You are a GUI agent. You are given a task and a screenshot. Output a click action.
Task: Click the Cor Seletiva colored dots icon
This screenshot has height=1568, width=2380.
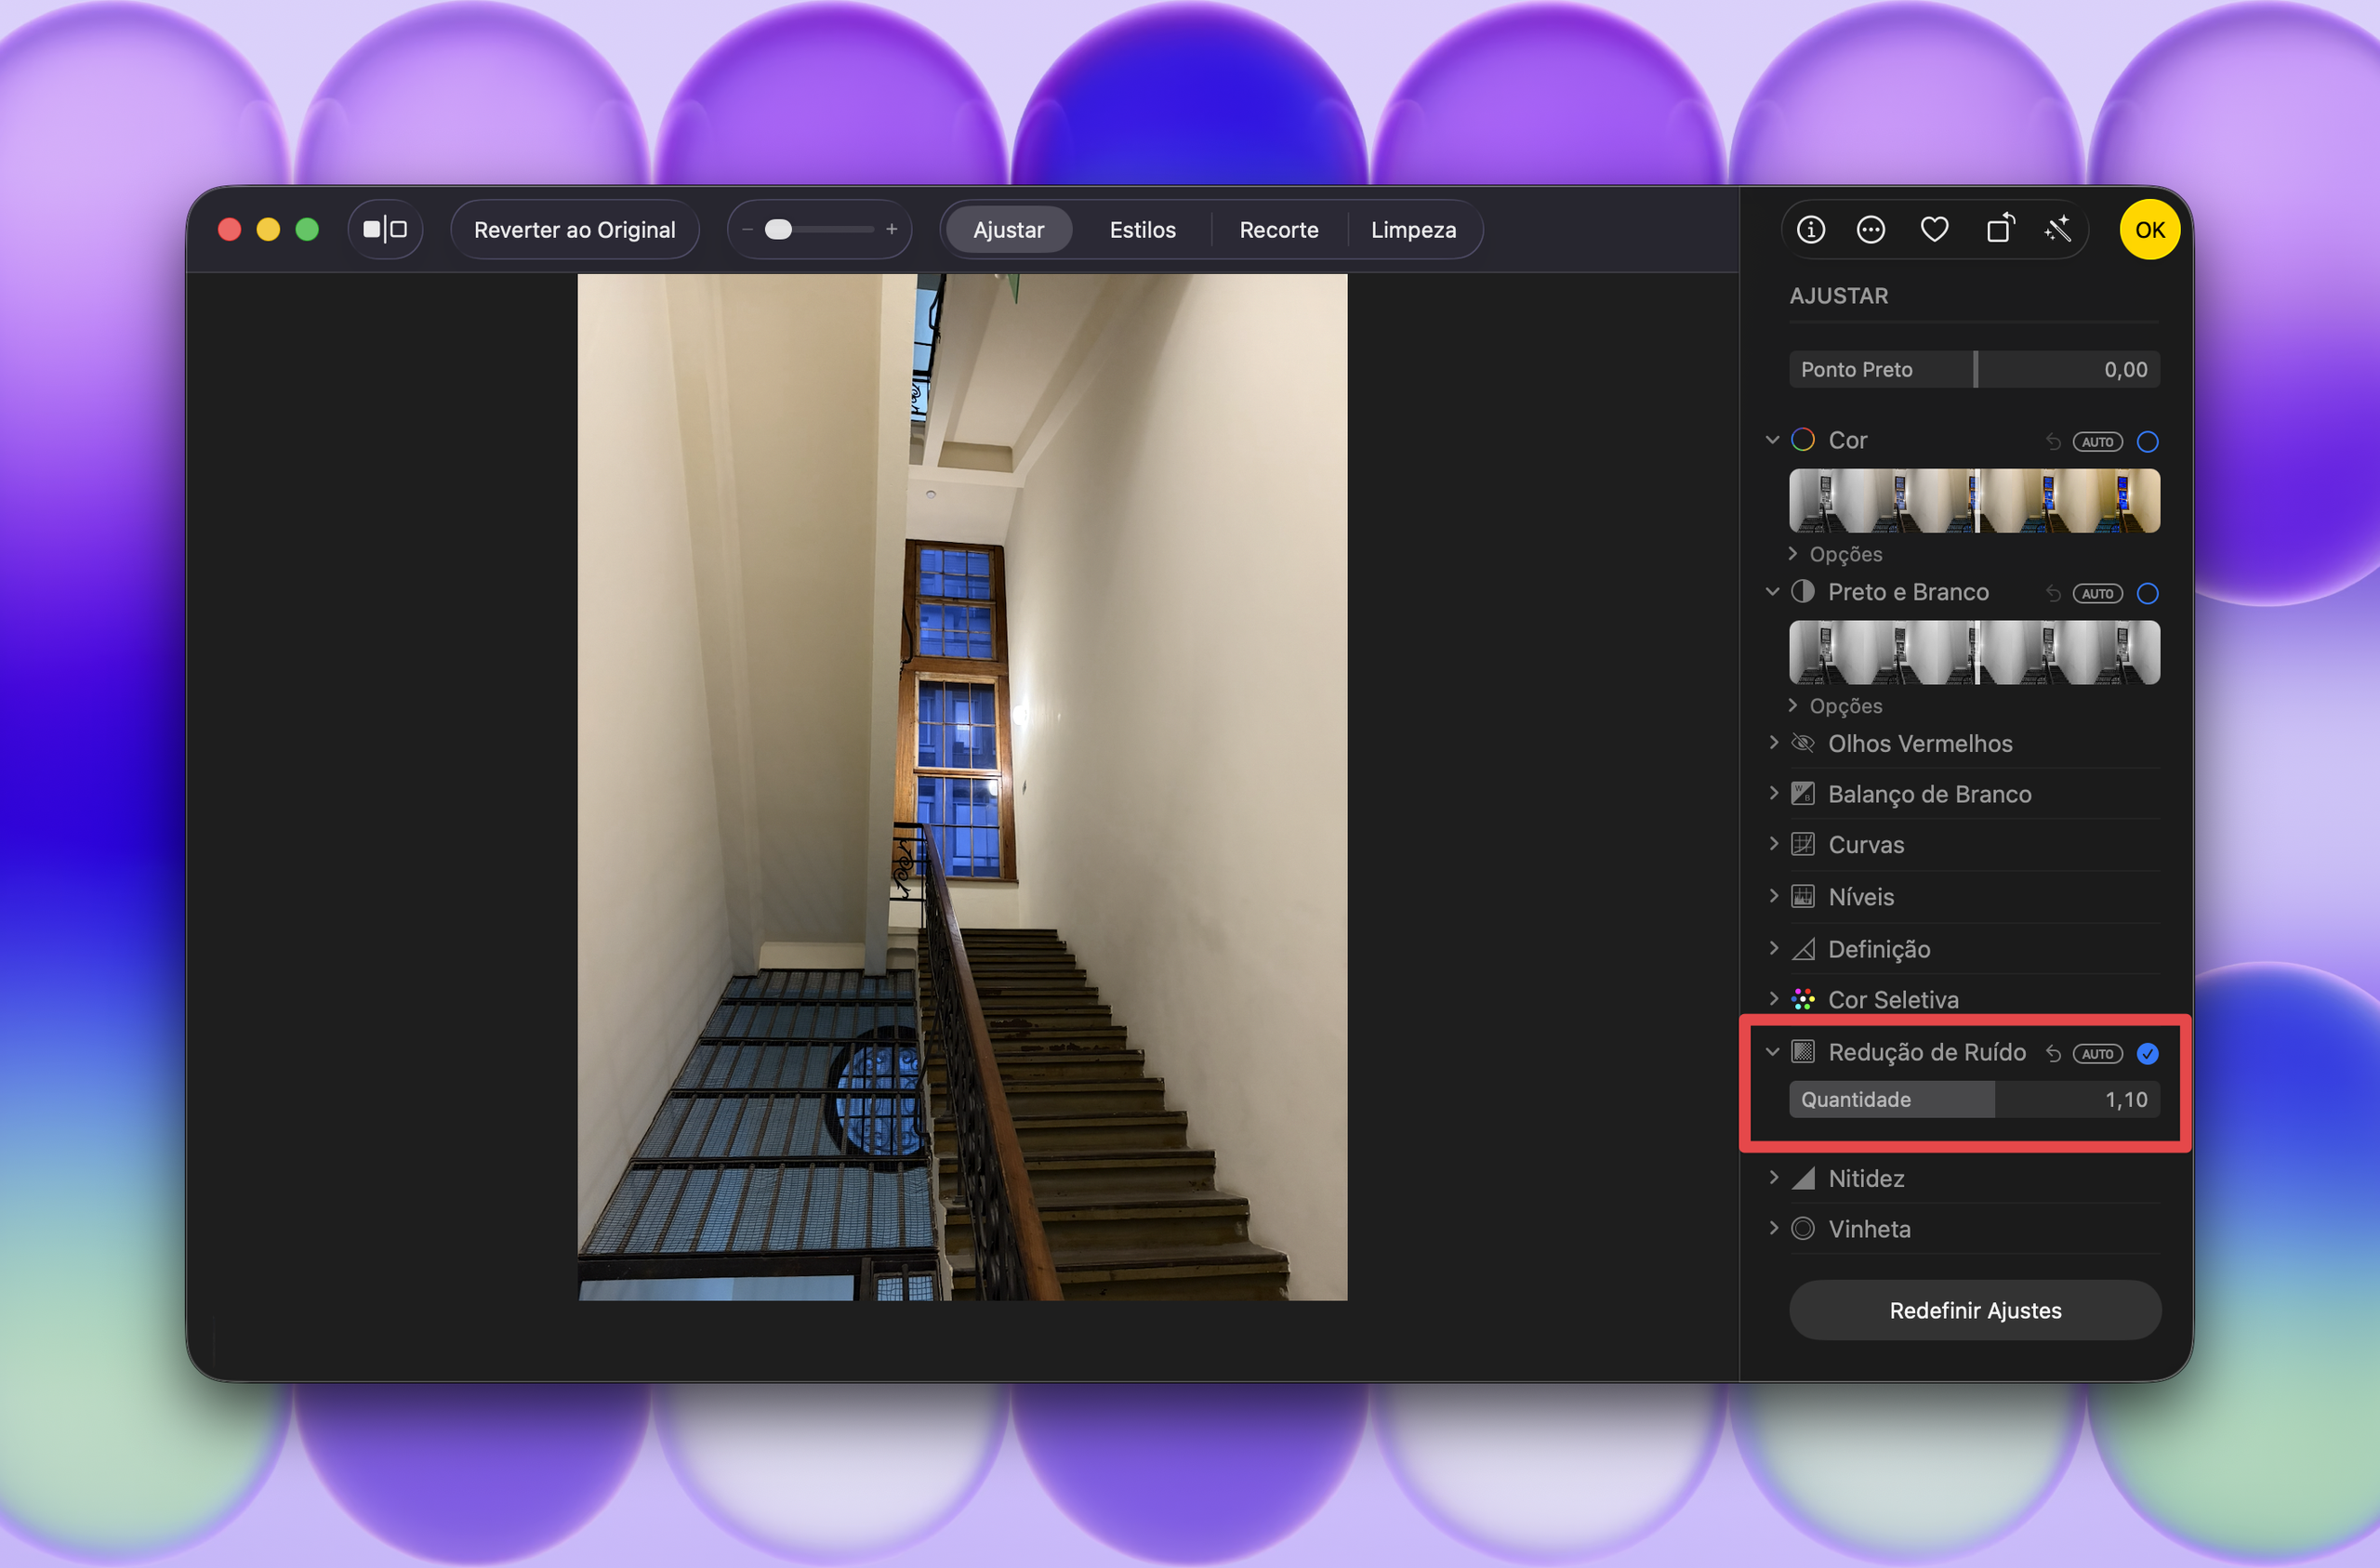coord(1802,999)
